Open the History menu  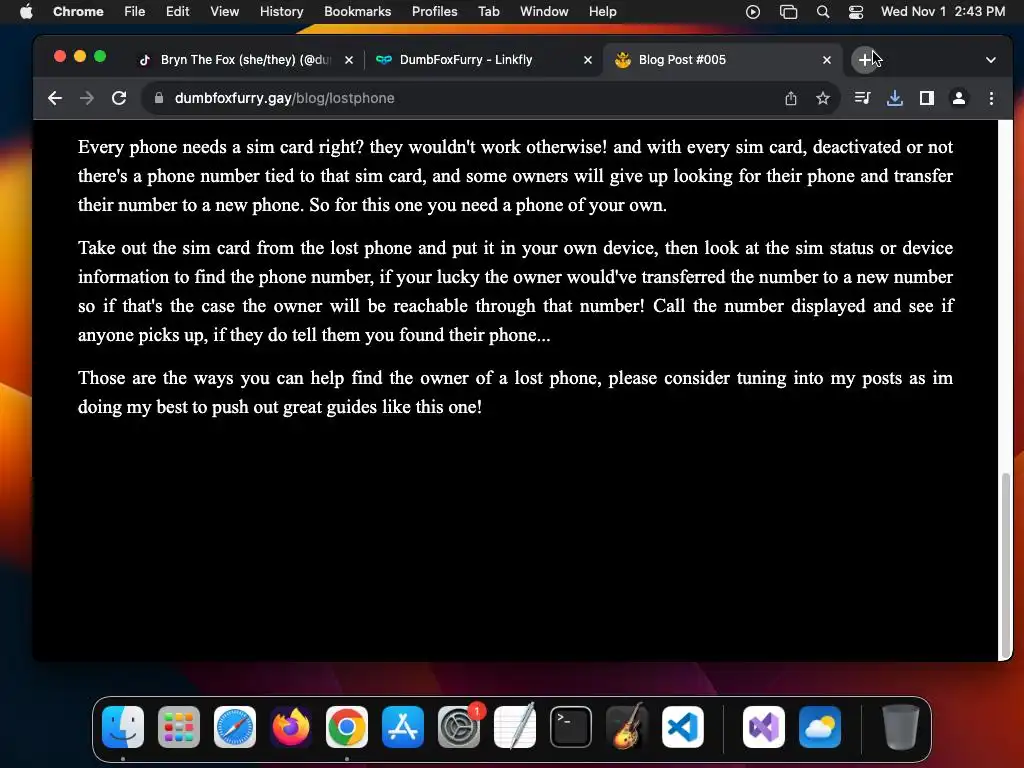[281, 12]
